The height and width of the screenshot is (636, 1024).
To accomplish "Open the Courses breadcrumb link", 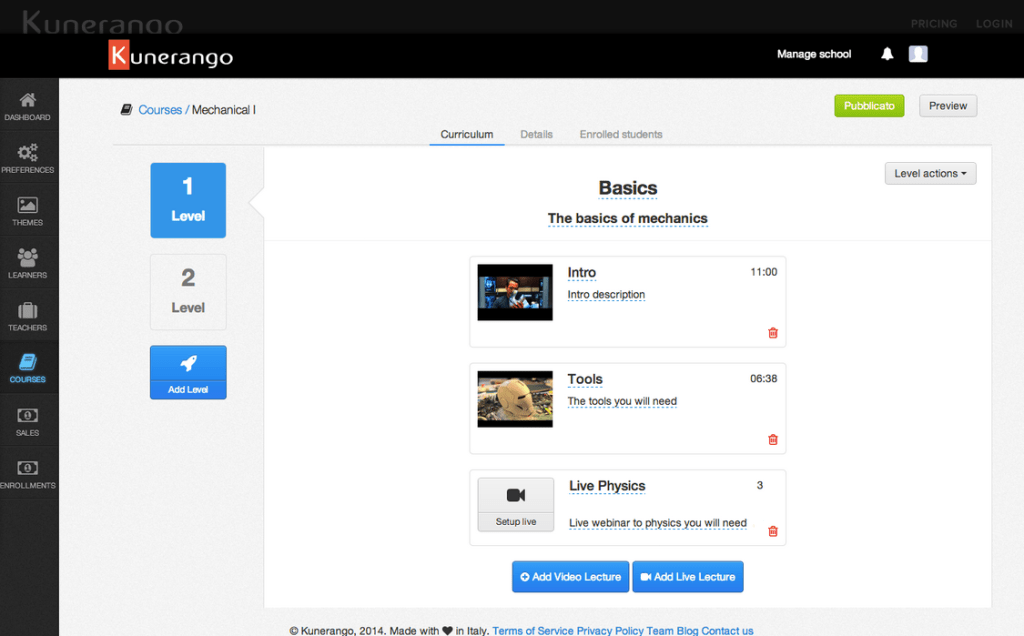I will coord(160,110).
